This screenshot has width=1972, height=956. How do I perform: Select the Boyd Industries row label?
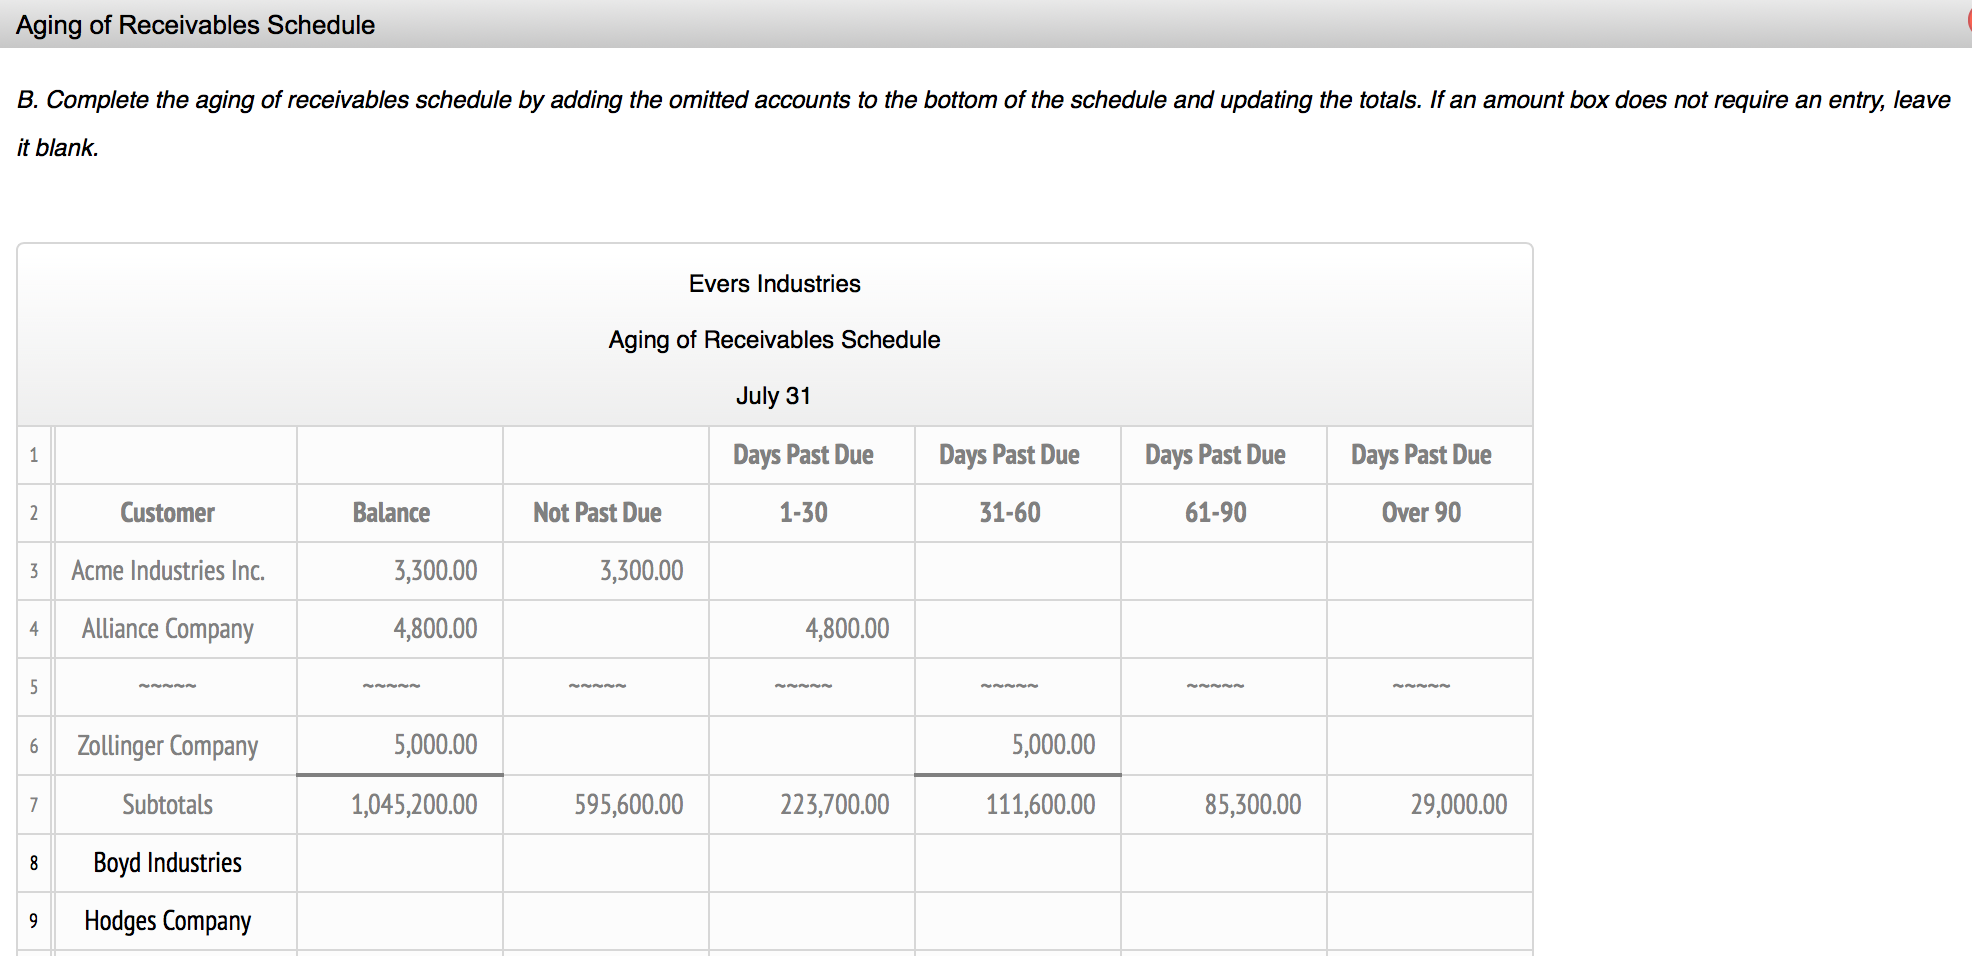point(168,863)
